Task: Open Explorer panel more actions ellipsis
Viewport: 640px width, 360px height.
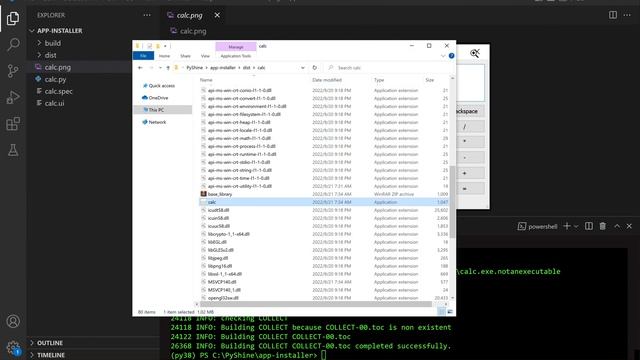Action: point(147,15)
